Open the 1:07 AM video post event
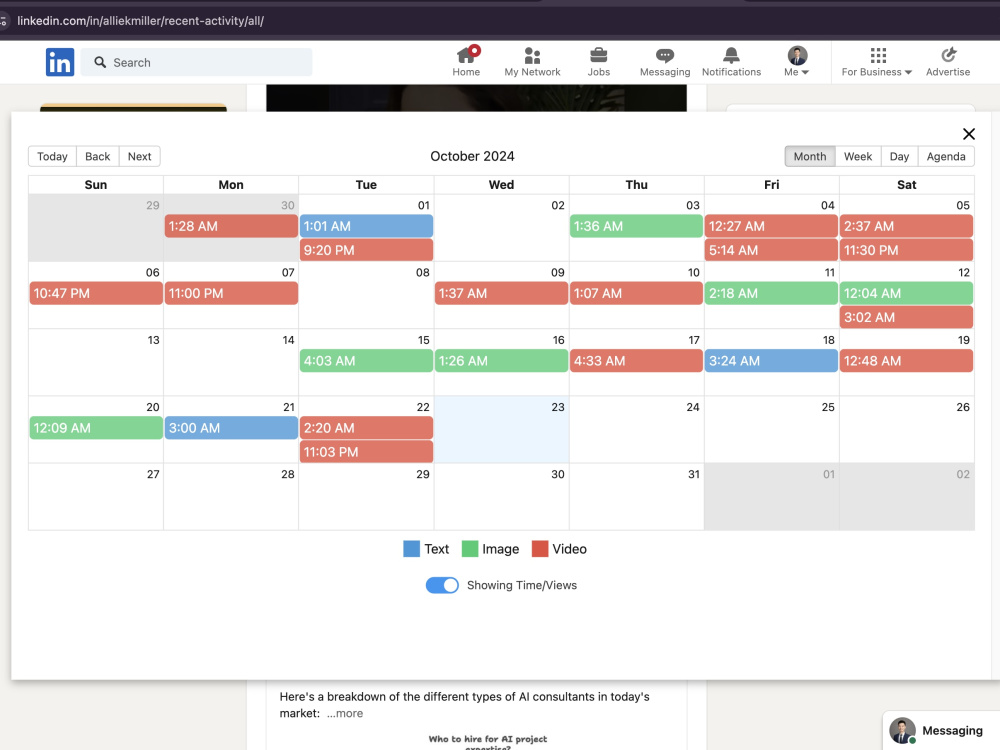The width and height of the screenshot is (1000, 750). click(636, 293)
